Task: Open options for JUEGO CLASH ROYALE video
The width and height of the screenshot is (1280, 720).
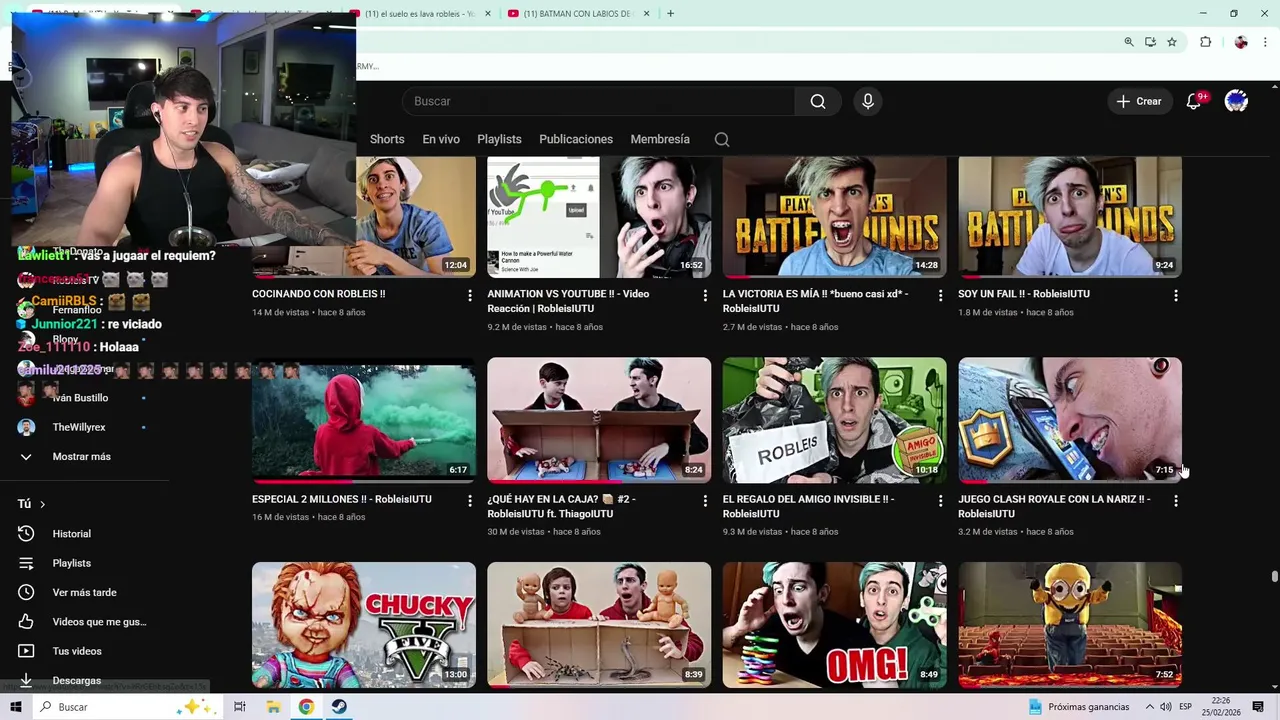Action: coord(1176,500)
